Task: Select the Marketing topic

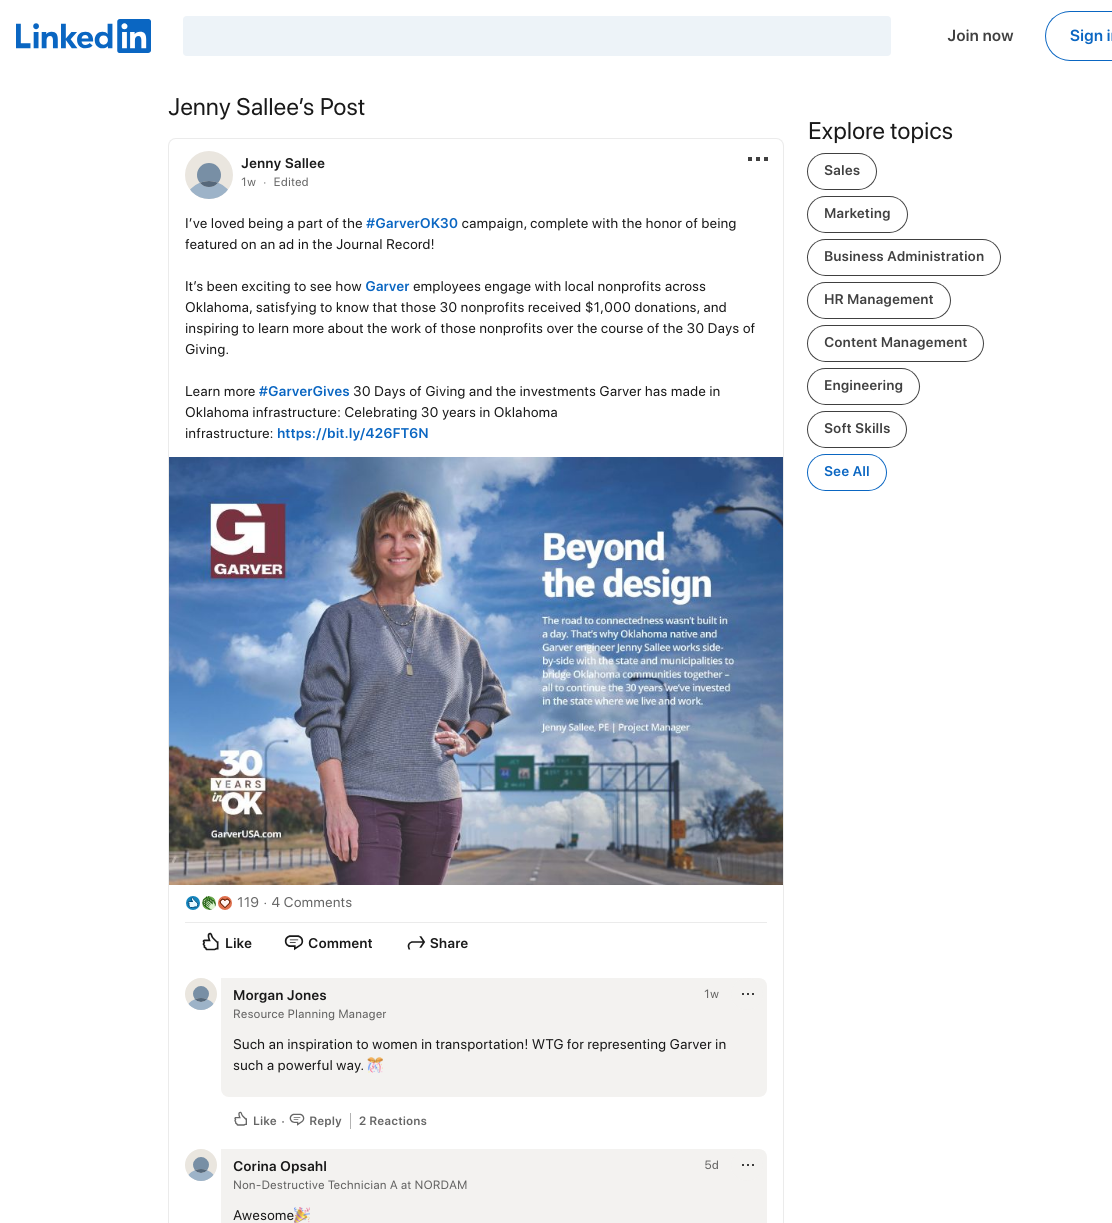Action: [857, 214]
